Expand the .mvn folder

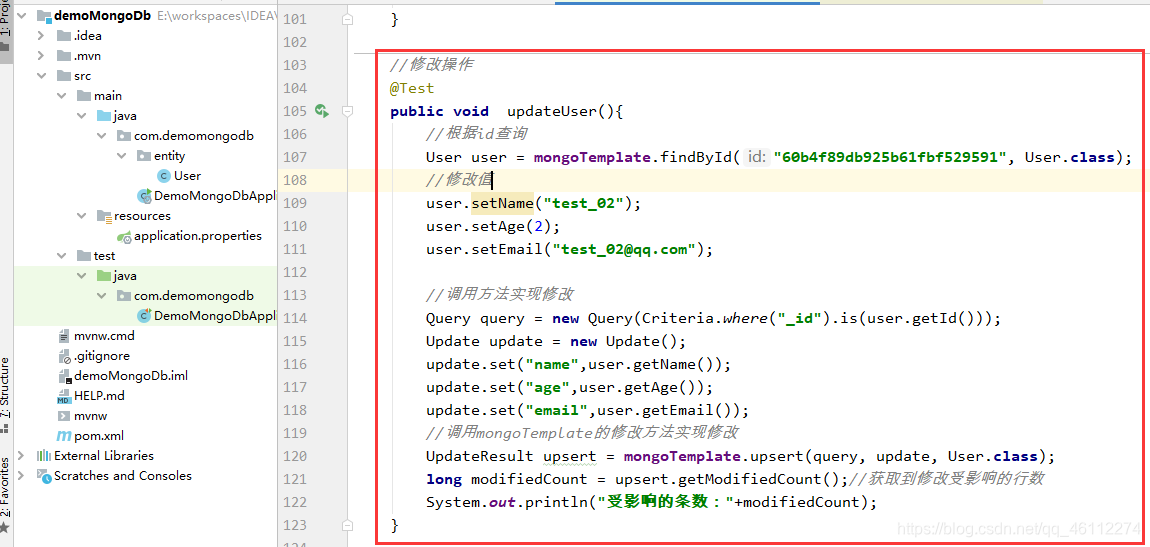41,56
